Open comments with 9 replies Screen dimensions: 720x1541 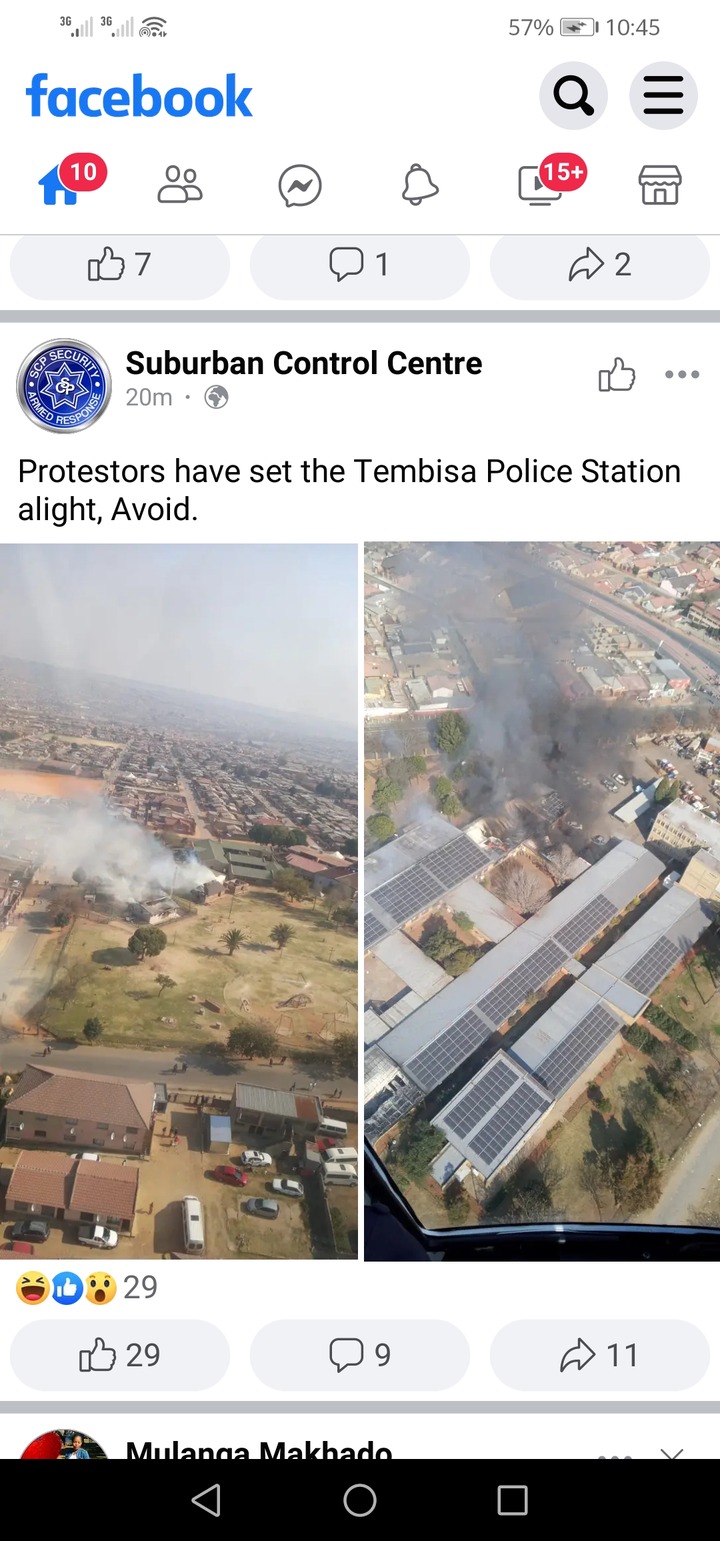pos(360,1355)
